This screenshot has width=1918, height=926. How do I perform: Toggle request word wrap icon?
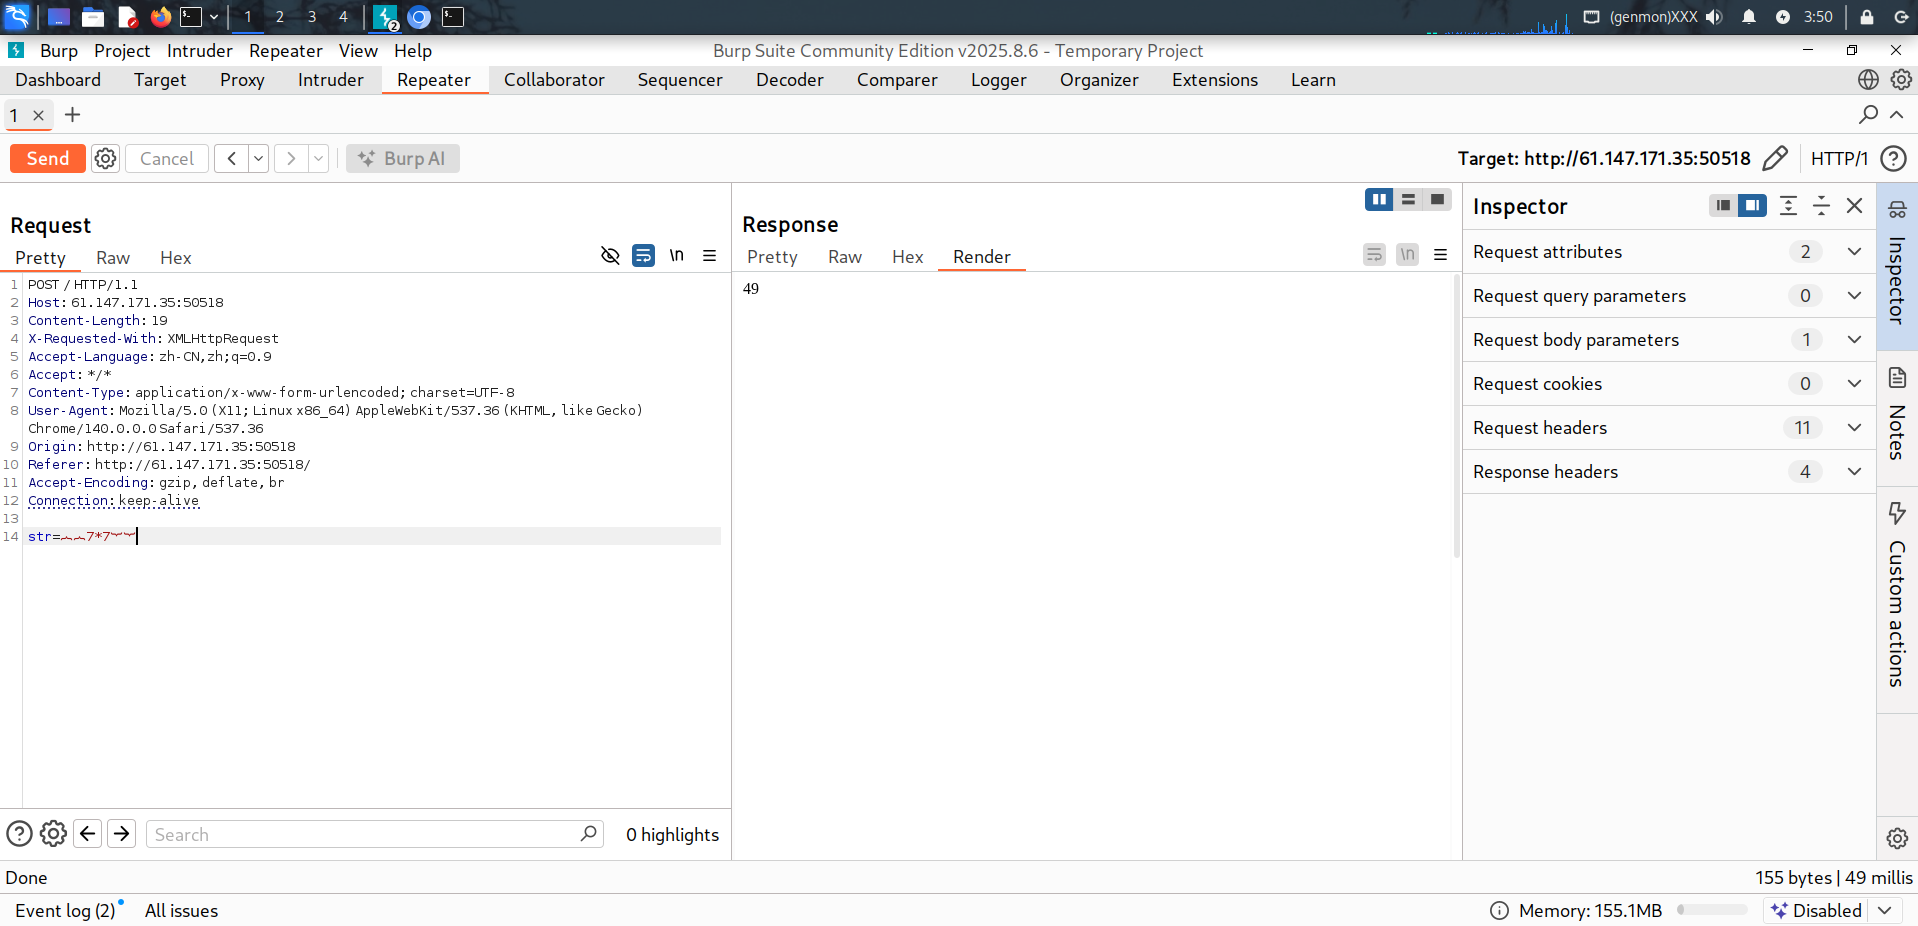pyautogui.click(x=643, y=255)
